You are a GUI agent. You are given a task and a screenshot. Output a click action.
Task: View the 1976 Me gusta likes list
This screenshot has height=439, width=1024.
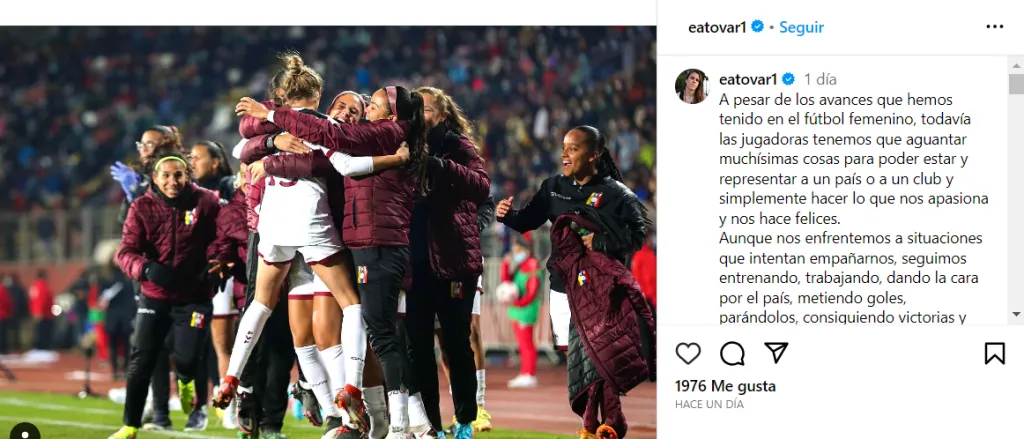coord(726,386)
